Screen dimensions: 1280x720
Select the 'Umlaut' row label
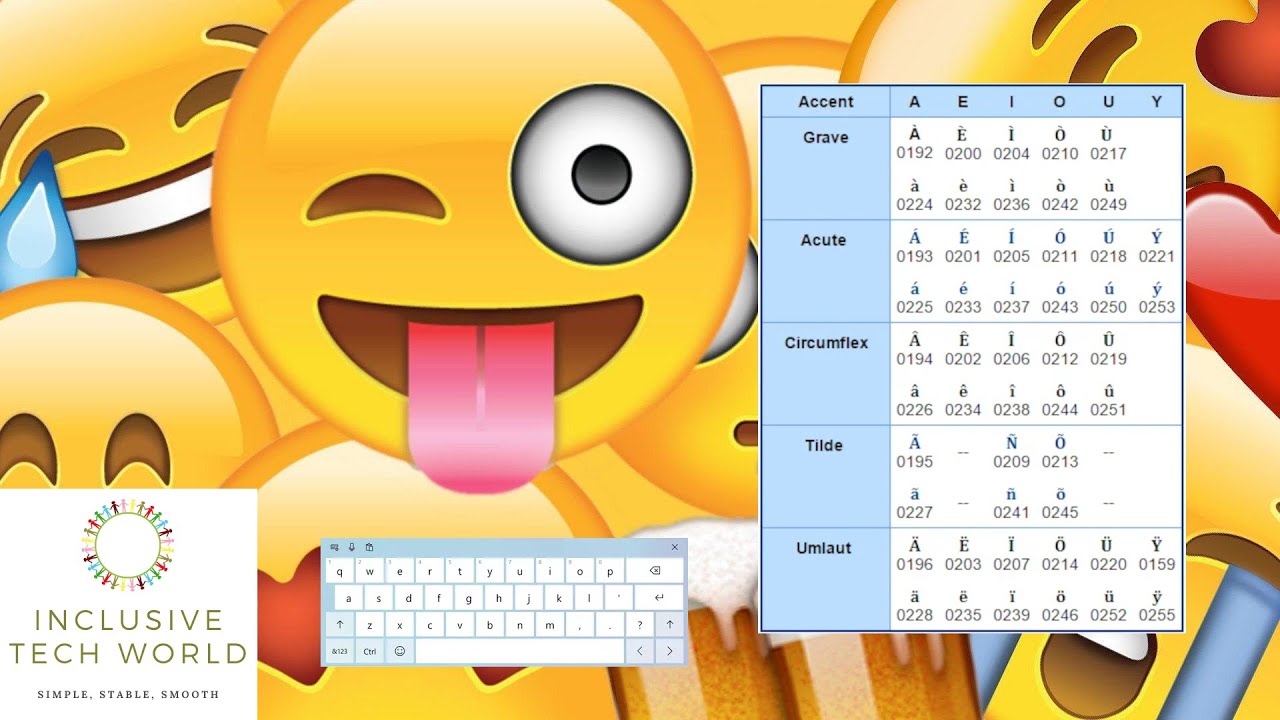click(825, 548)
